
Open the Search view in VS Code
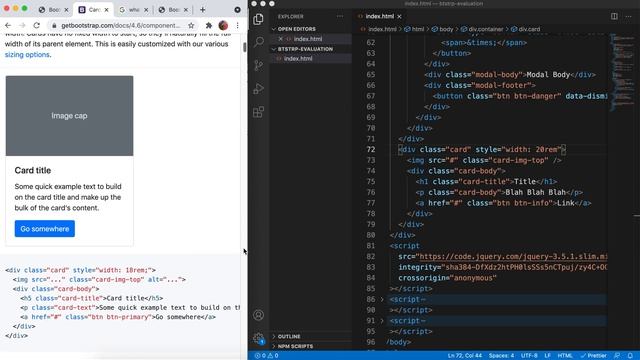[258, 42]
